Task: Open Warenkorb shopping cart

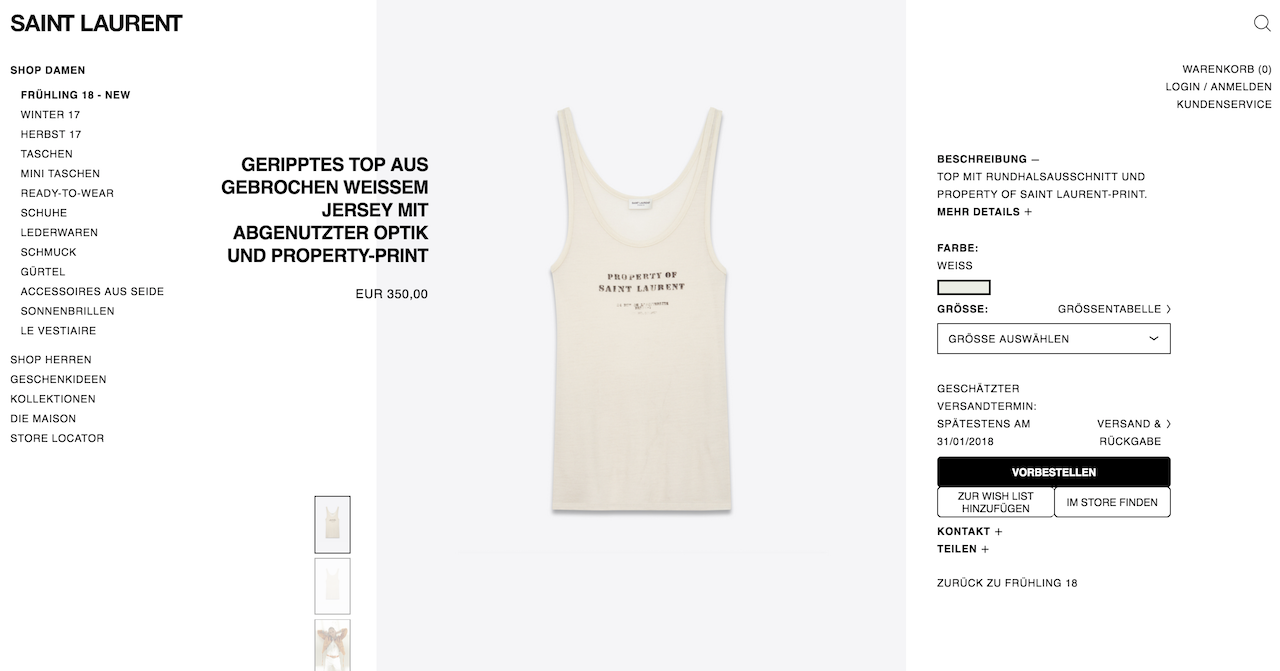Action: (x=1227, y=70)
